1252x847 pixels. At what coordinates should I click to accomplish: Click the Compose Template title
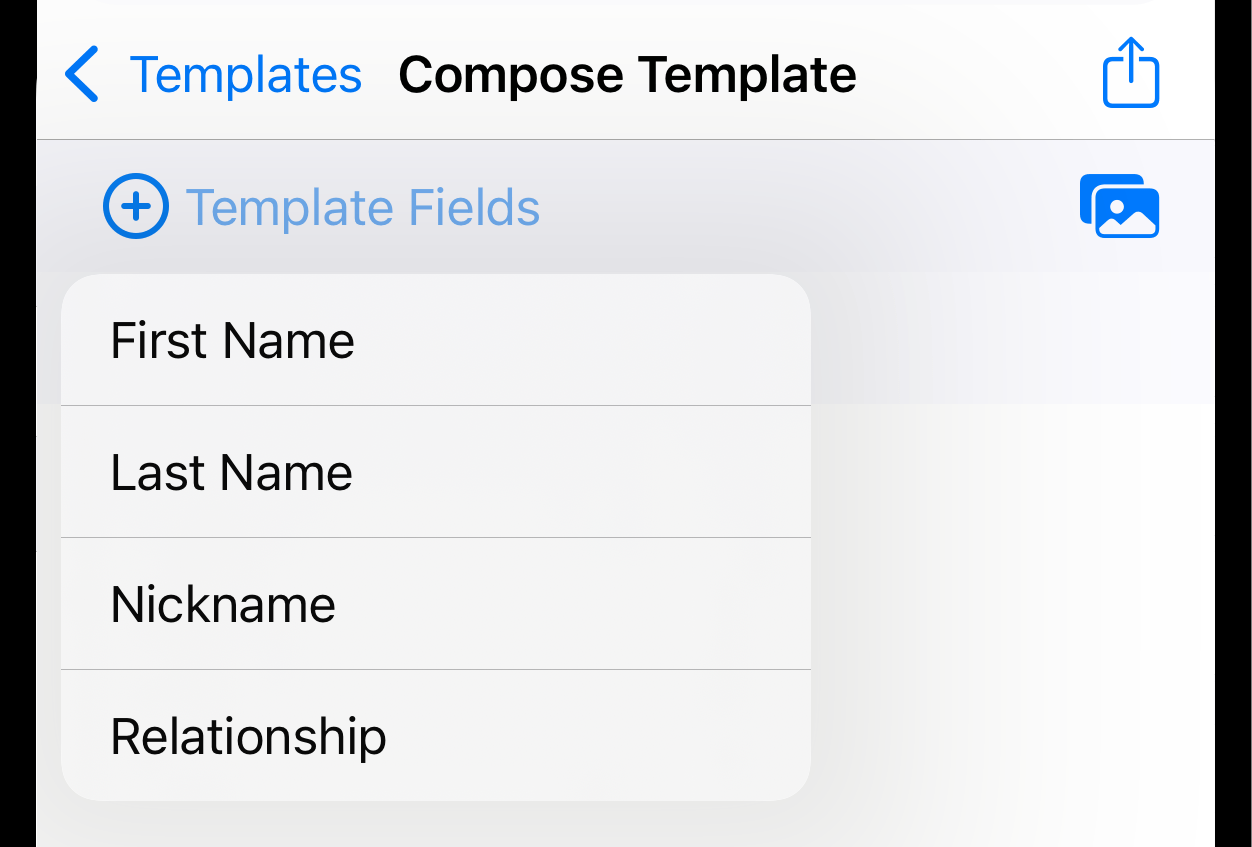coord(627,75)
